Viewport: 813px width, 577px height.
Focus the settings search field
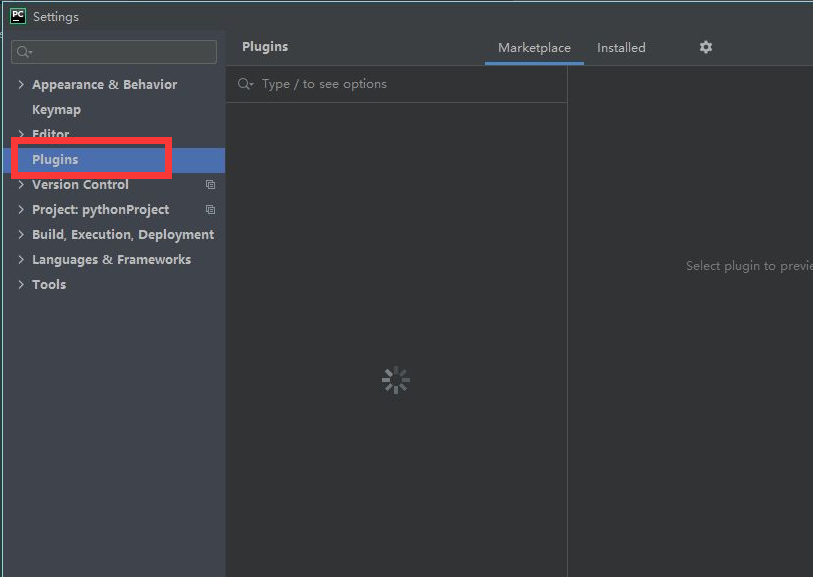pos(114,52)
